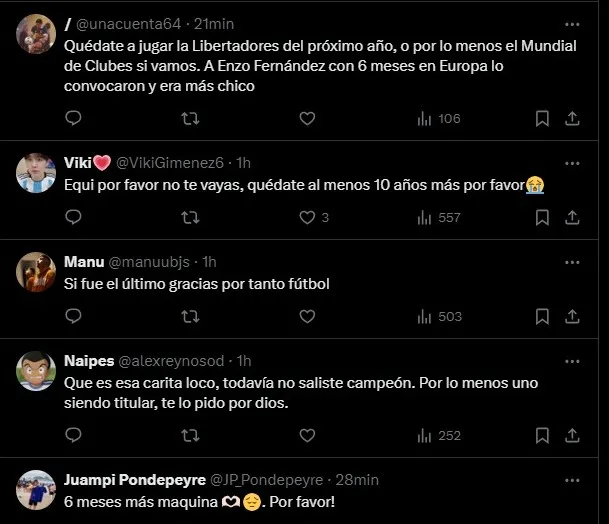Open more options on Manu's tweet

pos(571,261)
